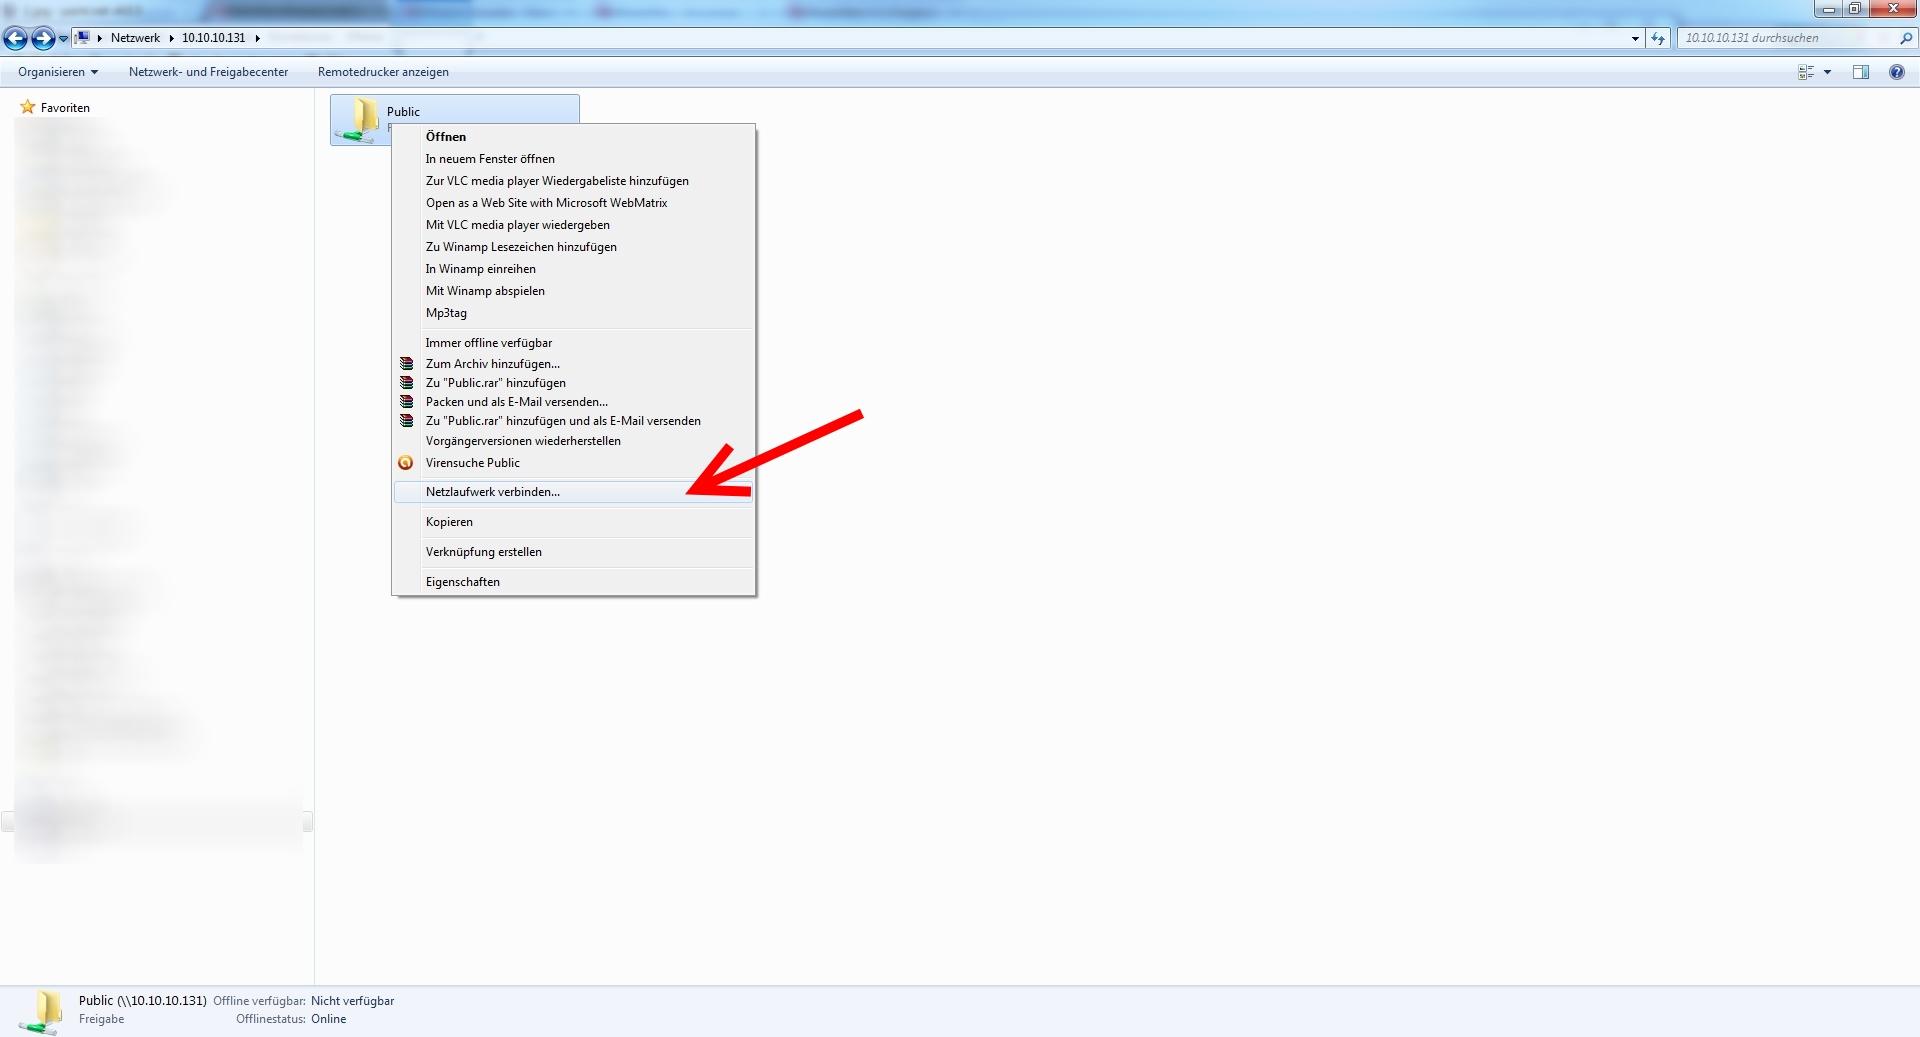This screenshot has width=1920, height=1037.
Task: Click the Back navigation arrow
Action: click(x=15, y=38)
